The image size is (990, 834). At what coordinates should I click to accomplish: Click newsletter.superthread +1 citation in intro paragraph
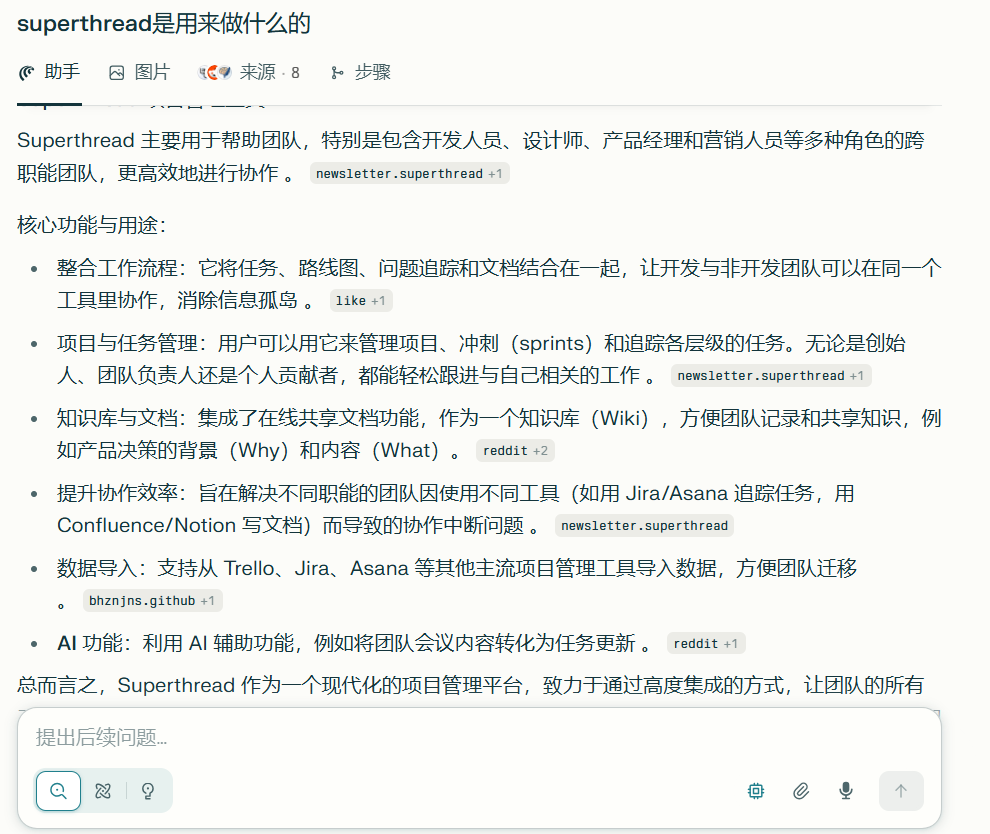[x=409, y=174]
